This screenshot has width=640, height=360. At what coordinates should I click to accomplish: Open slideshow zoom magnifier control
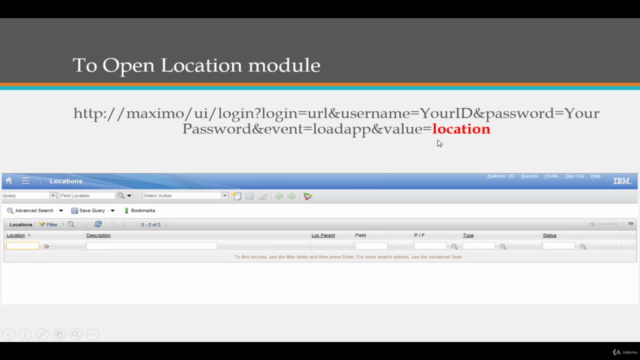[x=76, y=334]
